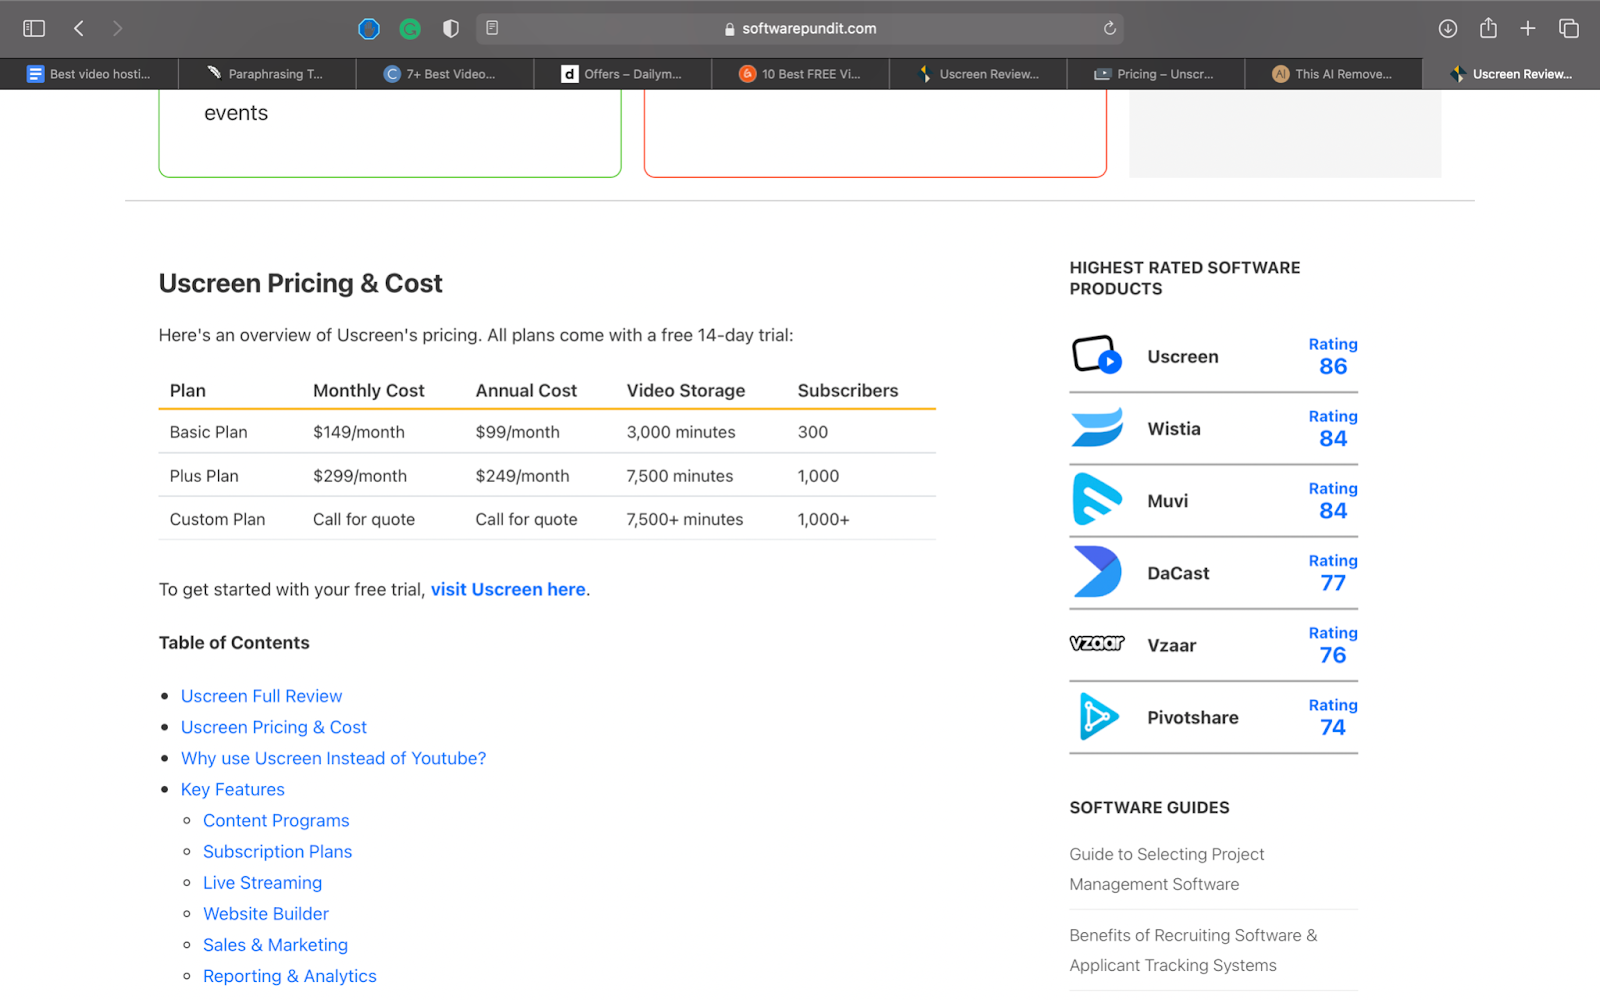The image size is (1600, 1000).
Task: Open Subscription Plans link
Action: click(277, 851)
